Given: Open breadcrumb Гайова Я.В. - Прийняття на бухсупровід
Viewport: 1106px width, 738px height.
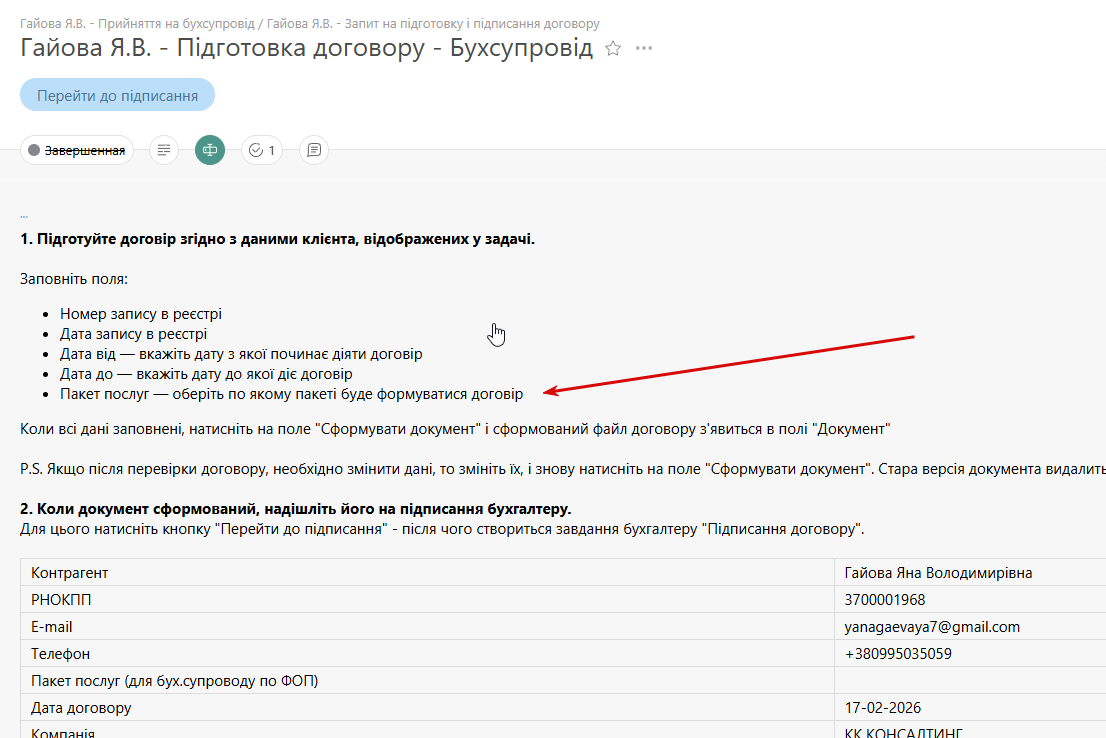Looking at the screenshot, I should pos(137,23).
